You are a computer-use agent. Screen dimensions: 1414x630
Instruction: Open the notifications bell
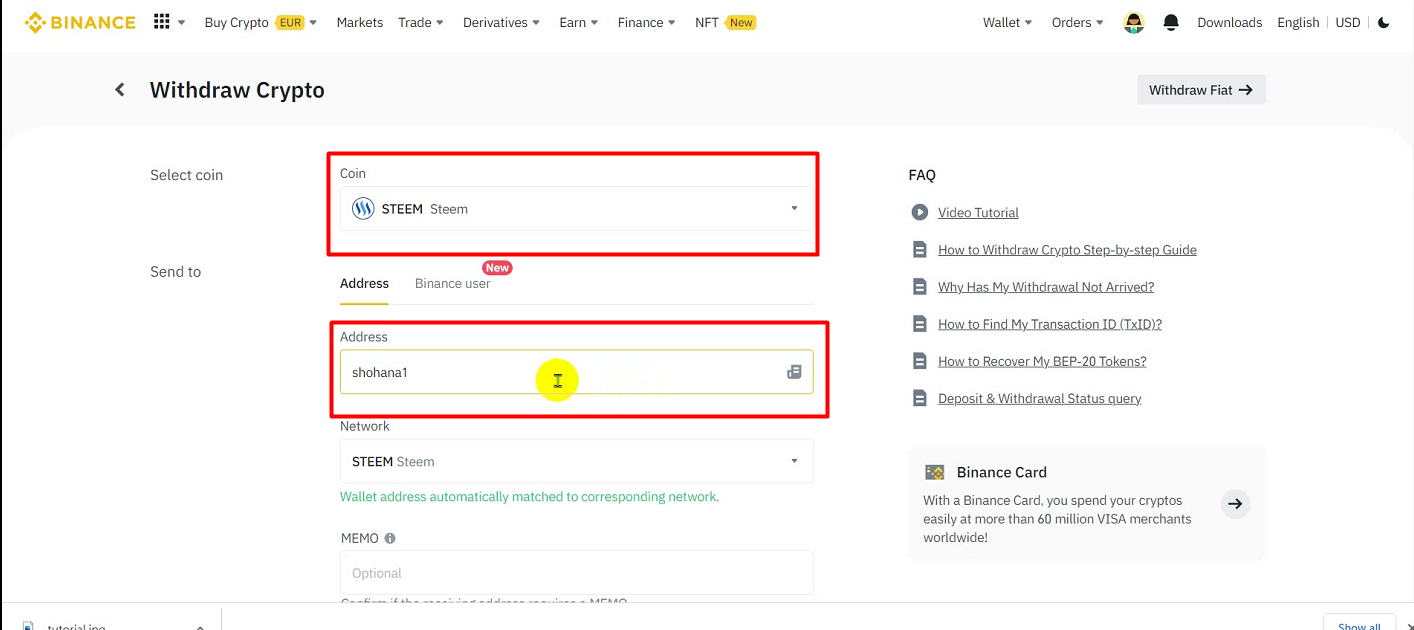(x=1171, y=22)
